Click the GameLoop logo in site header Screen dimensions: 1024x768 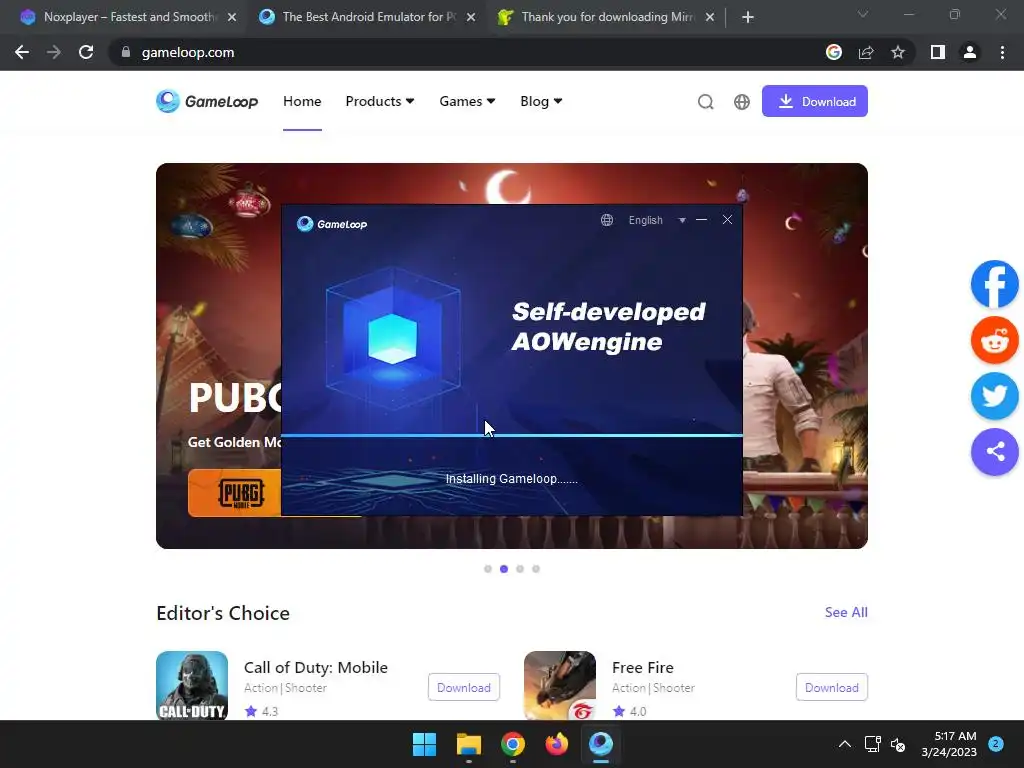[x=207, y=101]
